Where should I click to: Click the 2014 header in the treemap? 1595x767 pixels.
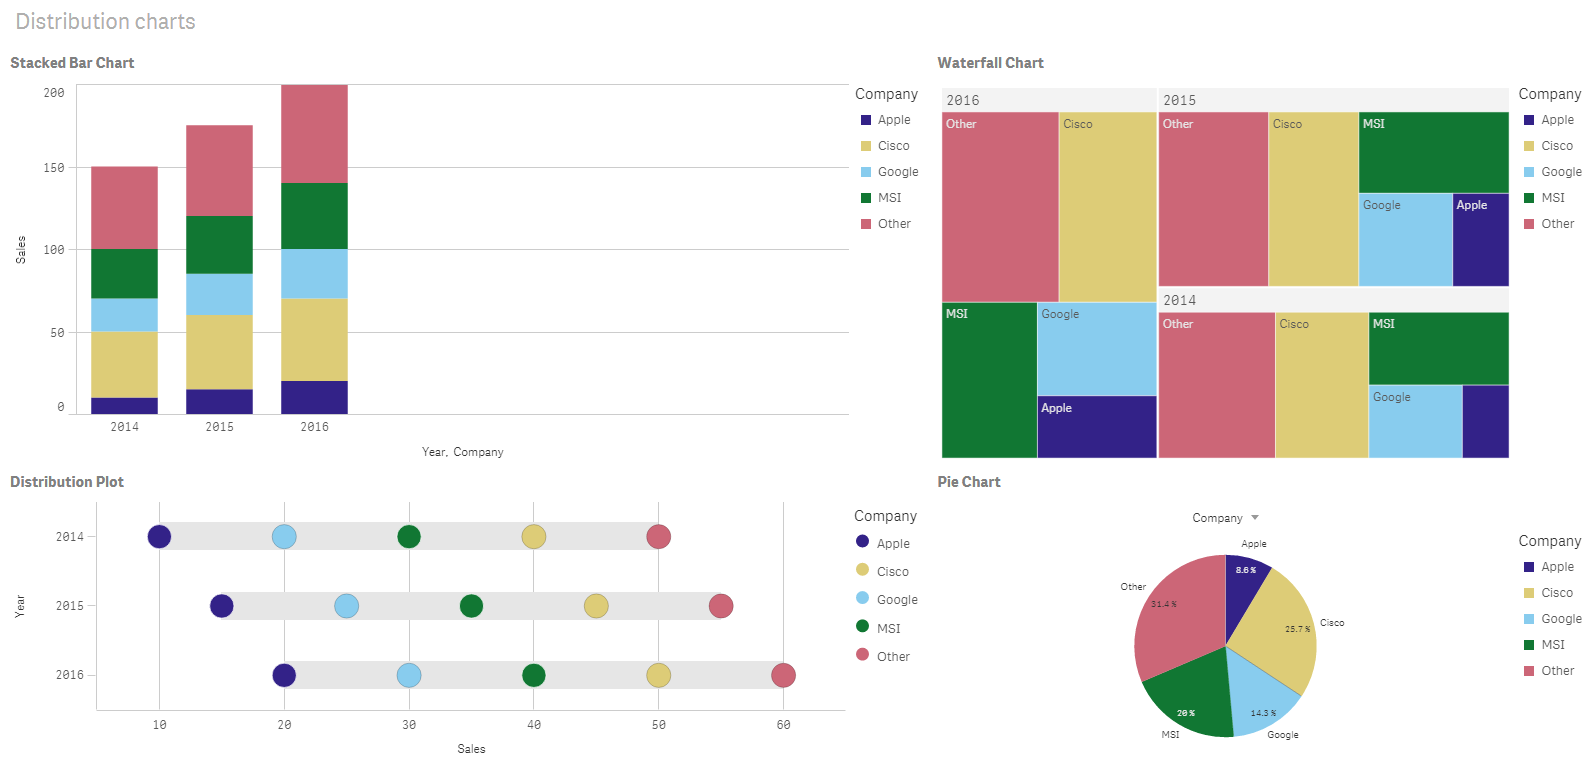[x=1333, y=300]
